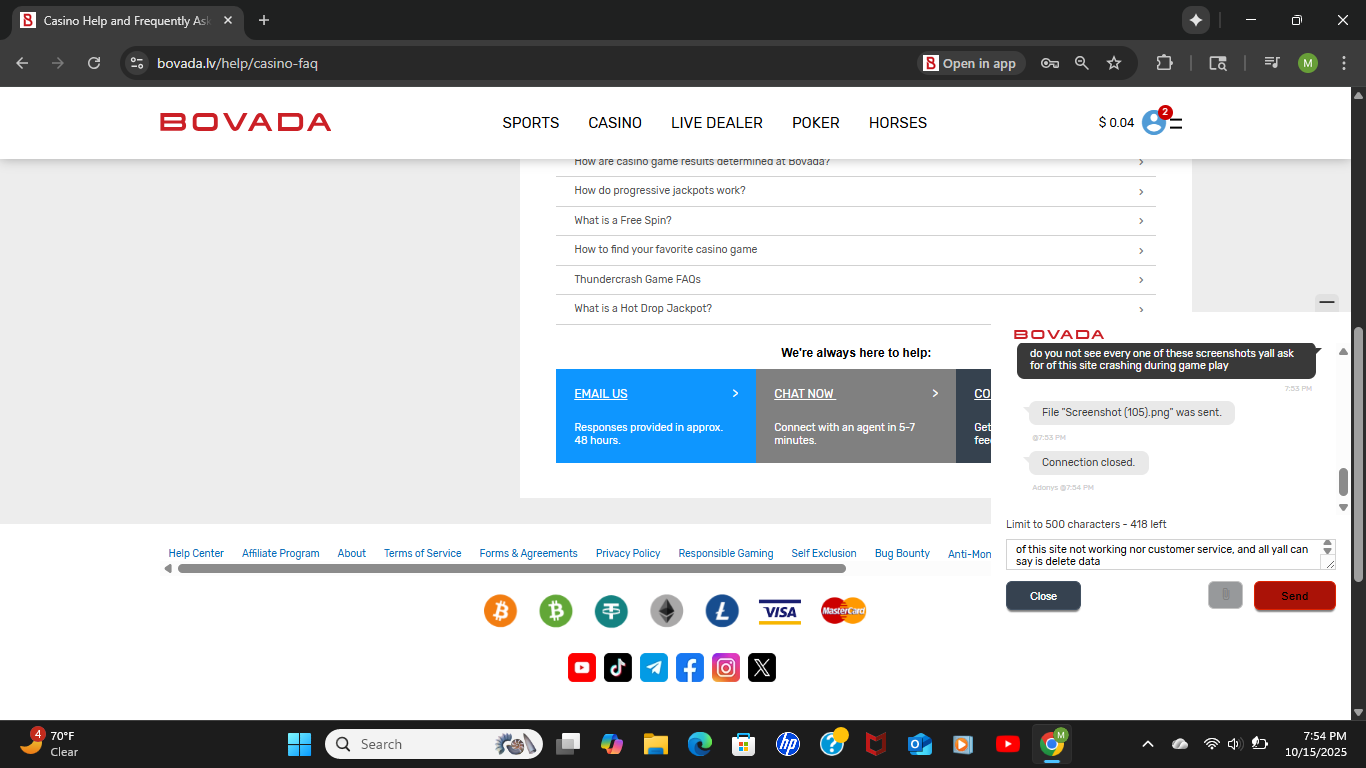The height and width of the screenshot is (768, 1366).
Task: Click the chat attachment paperclip button
Action: click(1225, 596)
